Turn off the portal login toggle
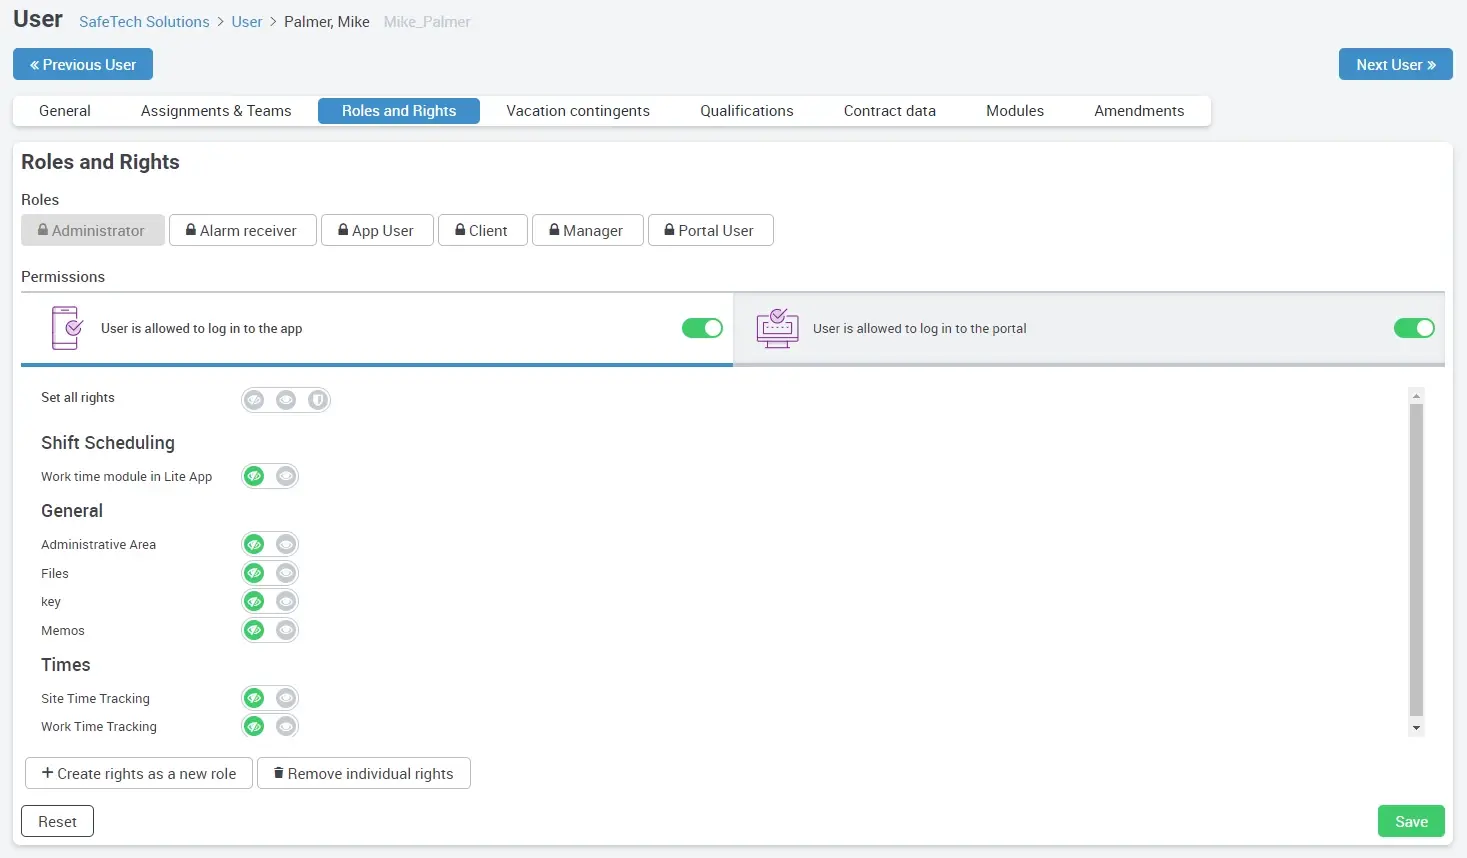 [x=1413, y=328]
